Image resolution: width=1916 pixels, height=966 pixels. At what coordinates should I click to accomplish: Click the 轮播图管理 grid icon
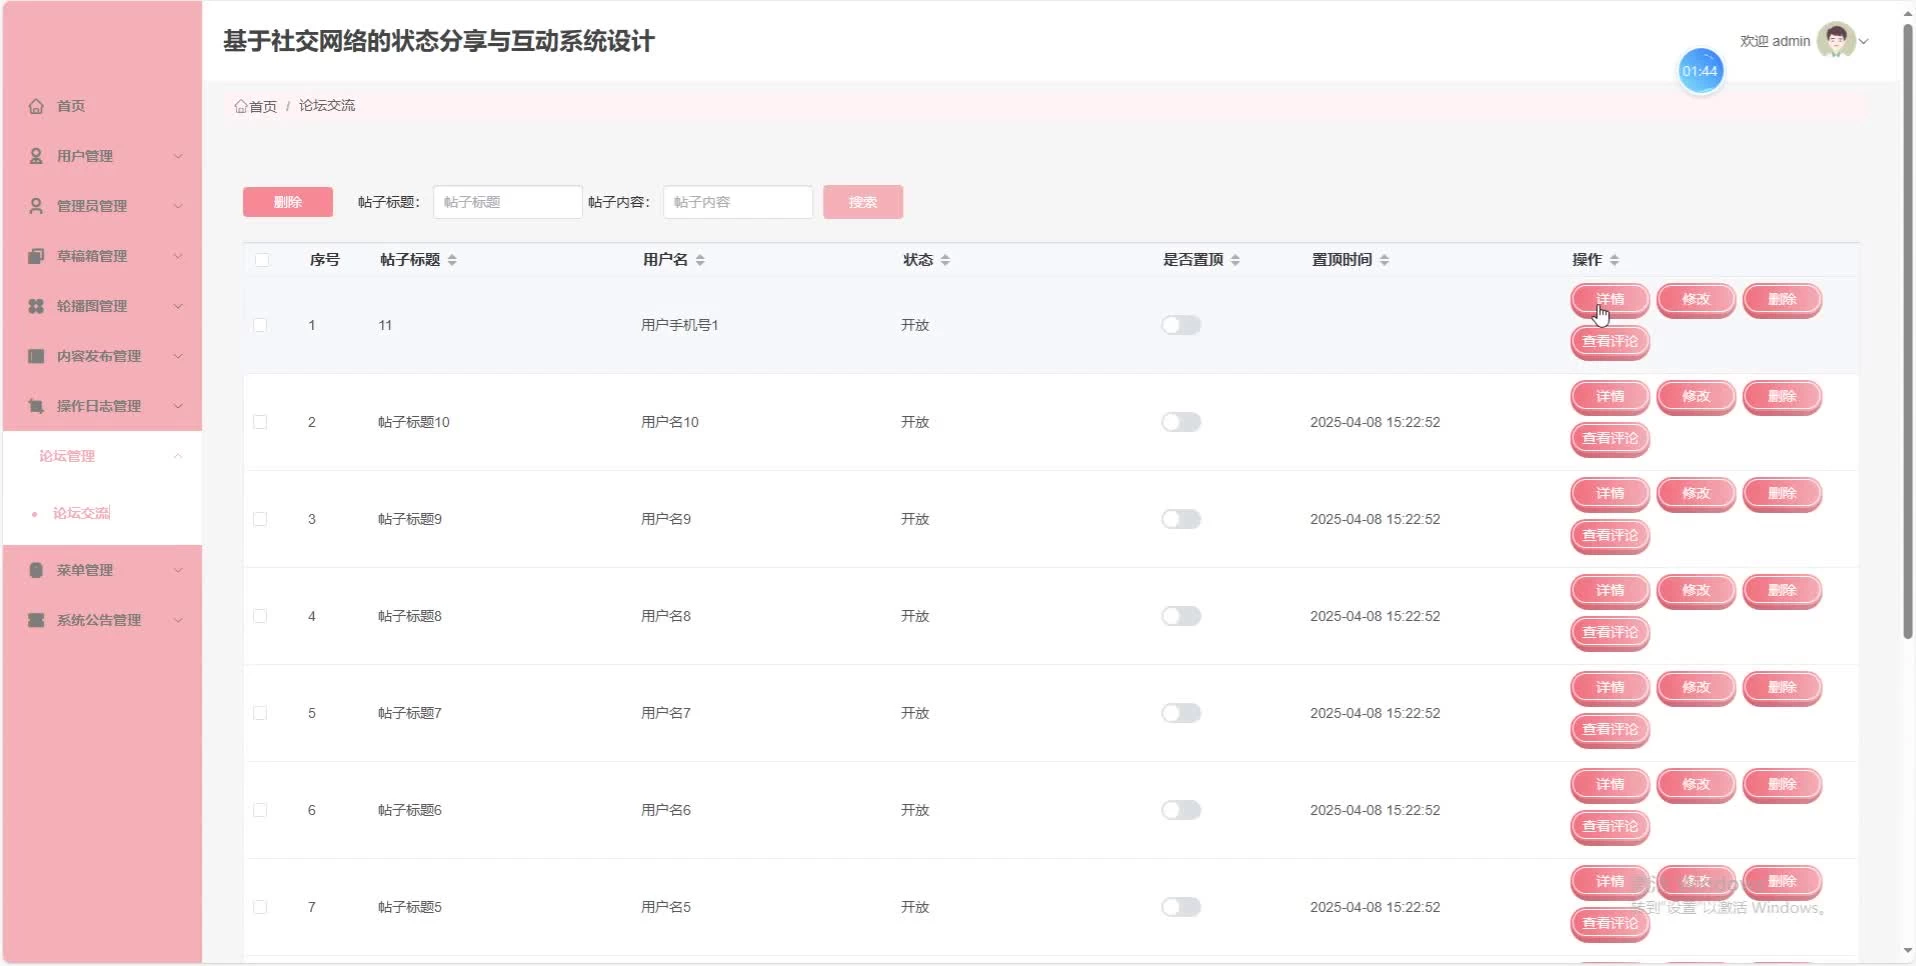36,306
